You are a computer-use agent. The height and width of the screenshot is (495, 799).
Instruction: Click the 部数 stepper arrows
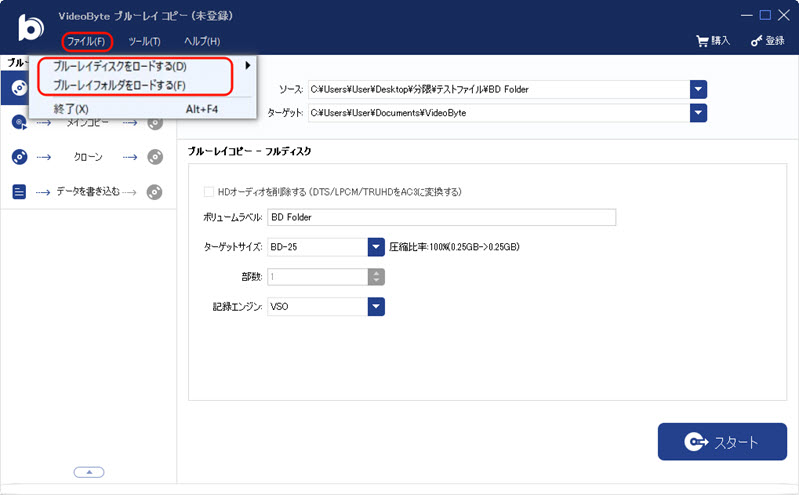(376, 277)
